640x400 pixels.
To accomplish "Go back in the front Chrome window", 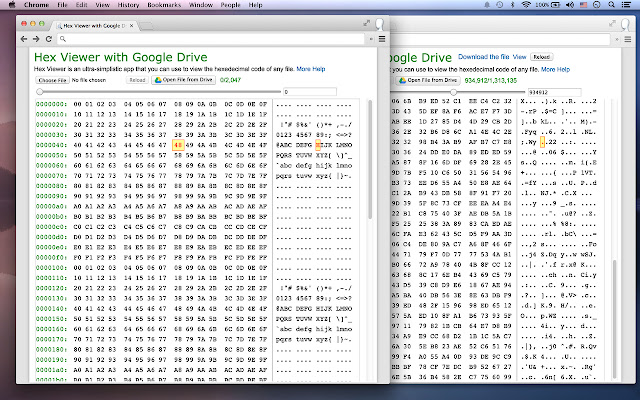I will tap(24, 39).
